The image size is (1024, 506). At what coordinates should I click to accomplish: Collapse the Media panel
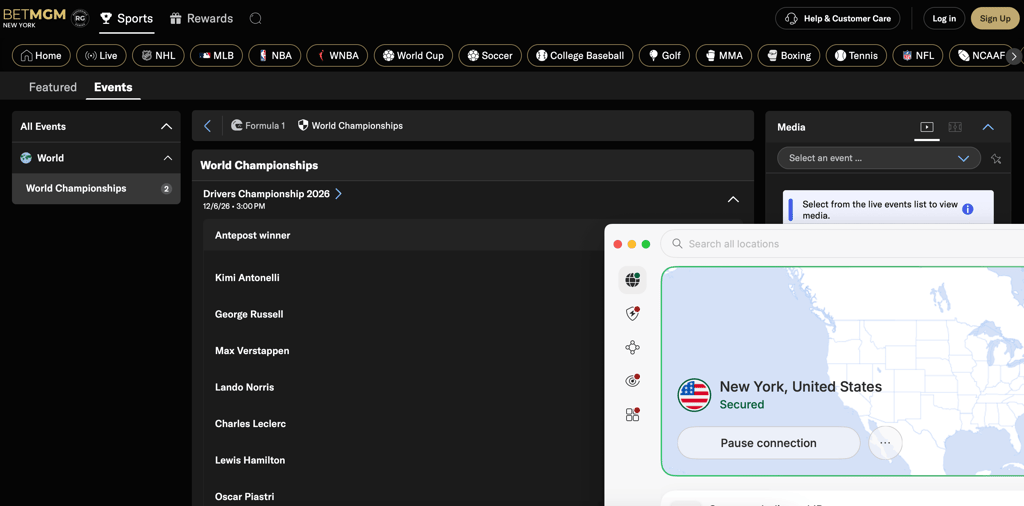point(988,127)
